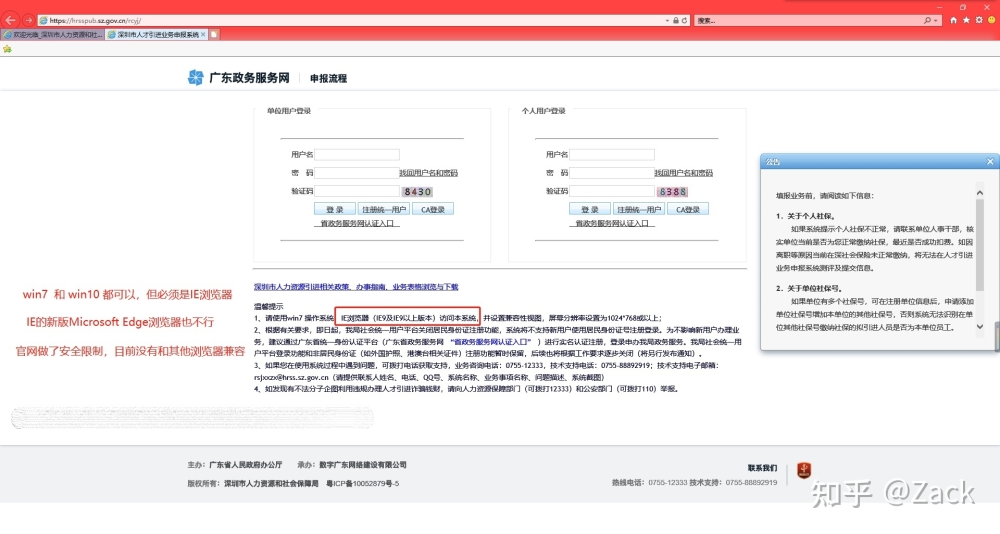
Task: Click the 验证码 field under 单位用户登录
Action: point(357,191)
